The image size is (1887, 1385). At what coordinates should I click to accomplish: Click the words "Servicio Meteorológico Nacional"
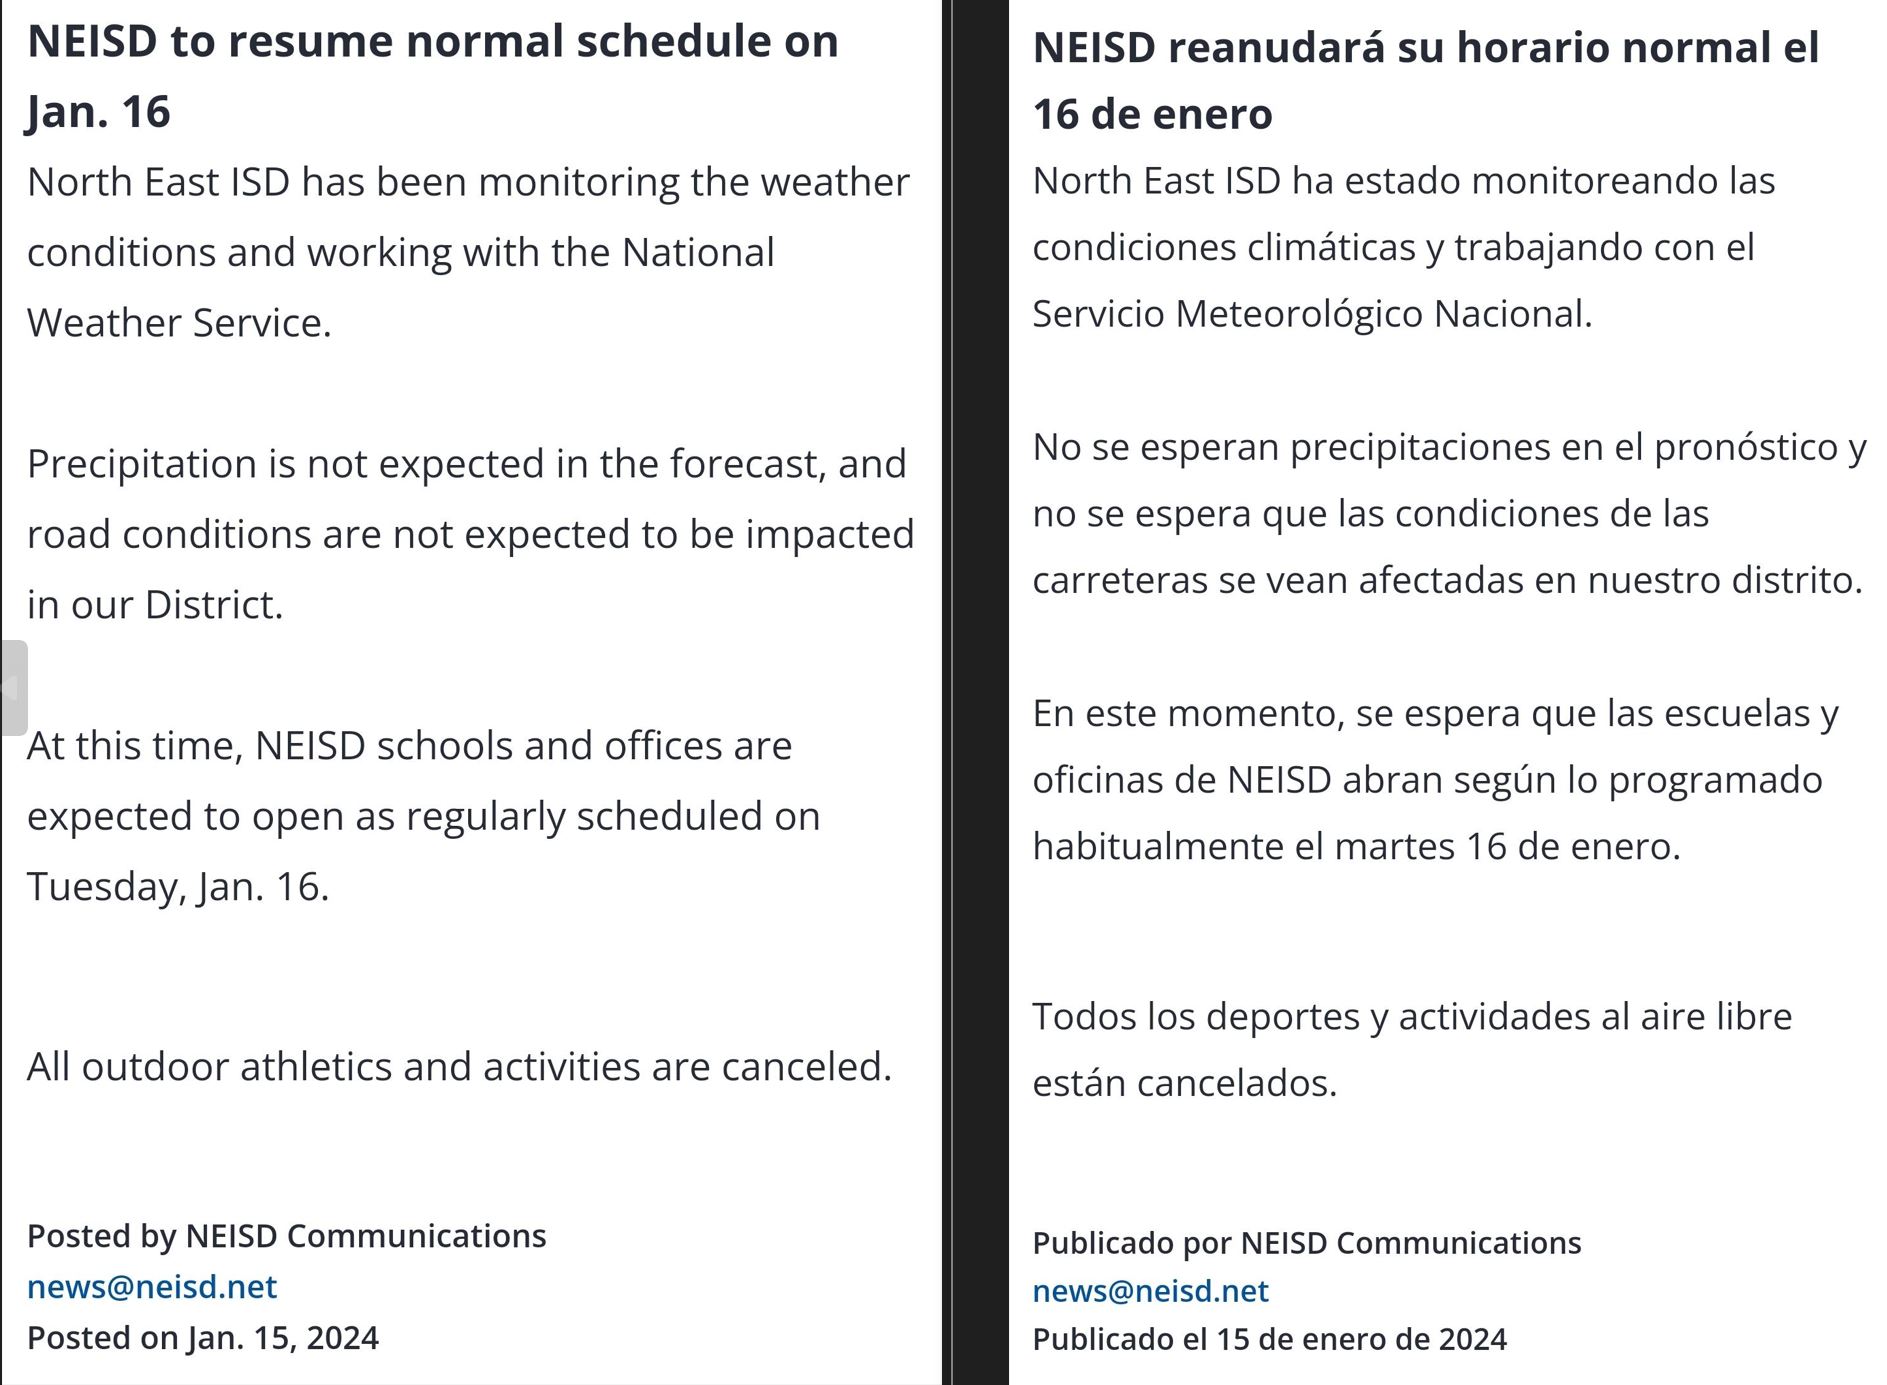pyautogui.click(x=1310, y=314)
